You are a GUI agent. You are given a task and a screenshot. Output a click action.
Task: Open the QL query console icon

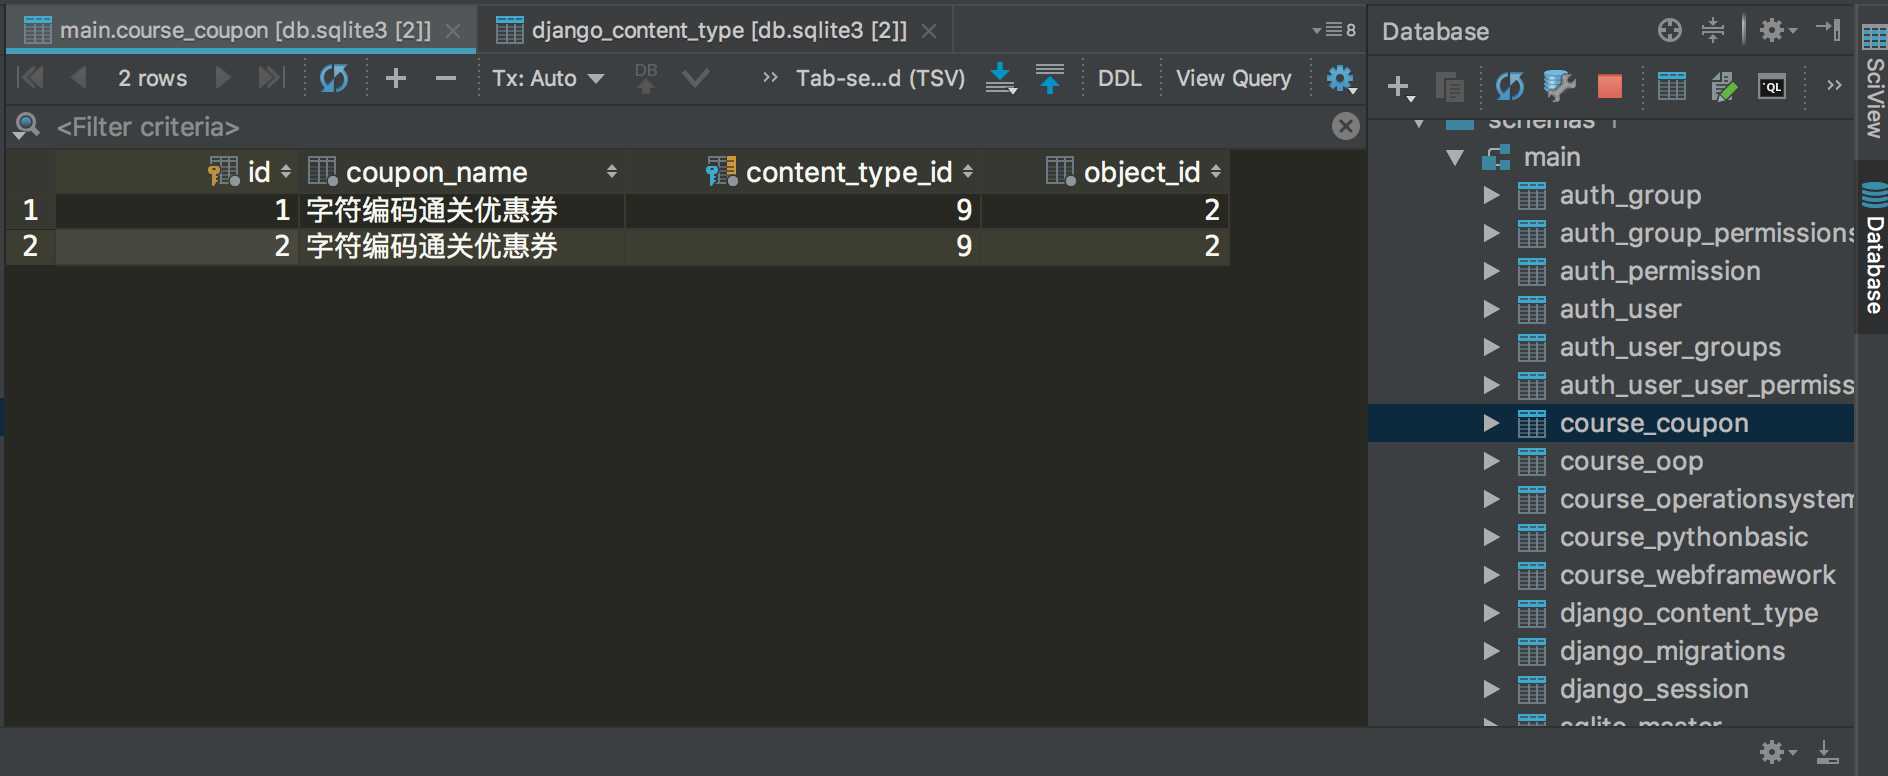click(1772, 87)
